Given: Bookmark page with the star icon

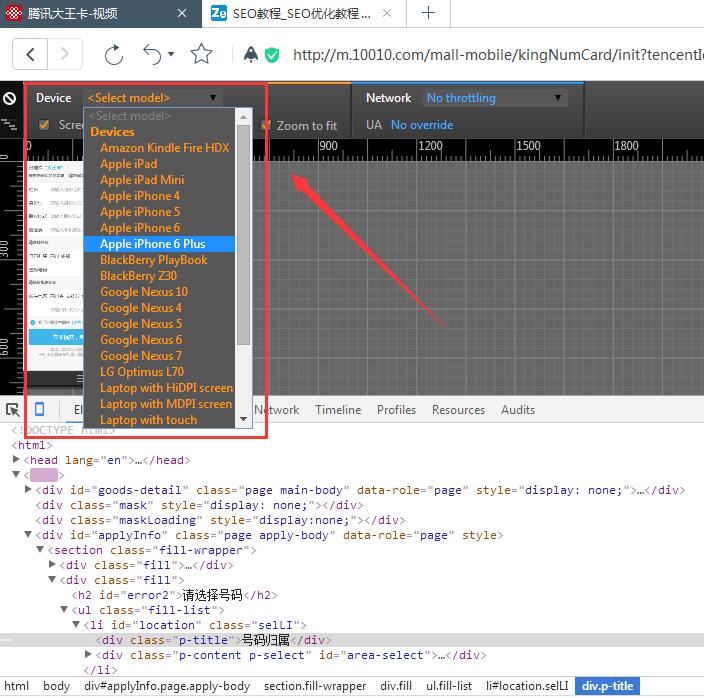Looking at the screenshot, I should click(x=201, y=54).
